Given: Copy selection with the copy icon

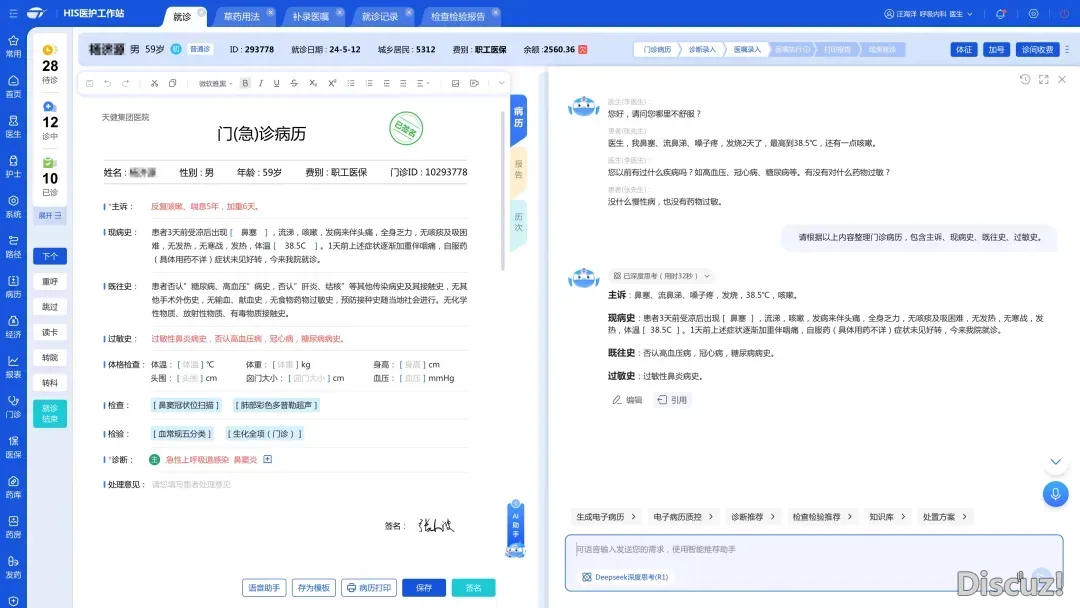Looking at the screenshot, I should 172,83.
